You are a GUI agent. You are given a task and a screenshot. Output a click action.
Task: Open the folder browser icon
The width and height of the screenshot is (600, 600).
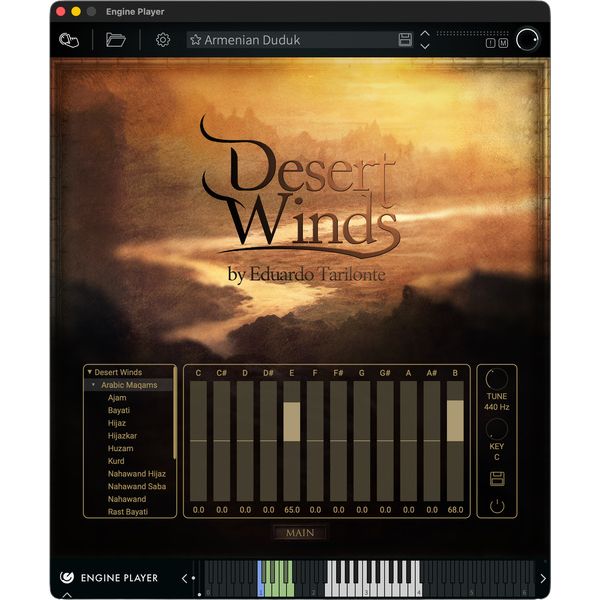pos(116,40)
